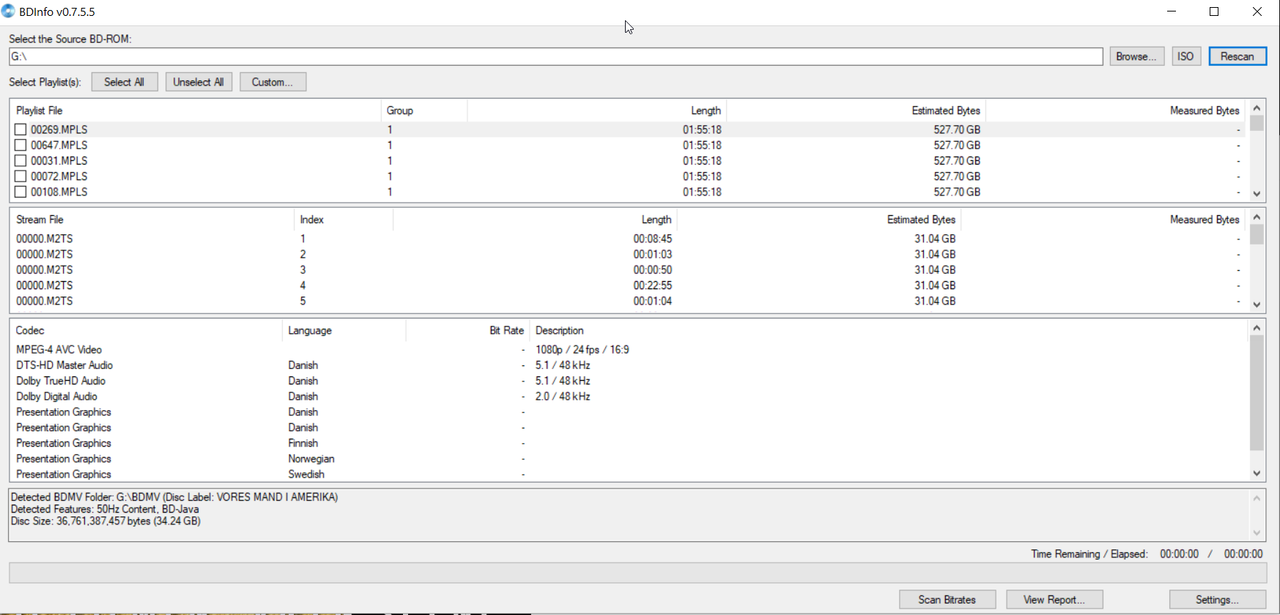The height and width of the screenshot is (615, 1280).
Task: Click up arrow of codec list scrollbar
Action: [x=1257, y=328]
